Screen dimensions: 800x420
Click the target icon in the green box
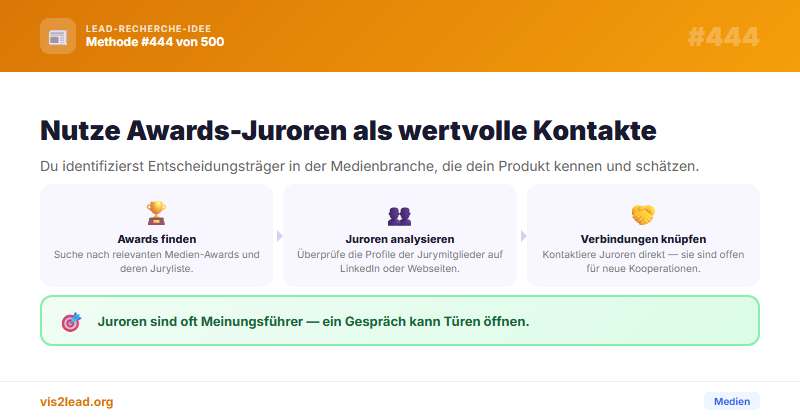click(71, 322)
